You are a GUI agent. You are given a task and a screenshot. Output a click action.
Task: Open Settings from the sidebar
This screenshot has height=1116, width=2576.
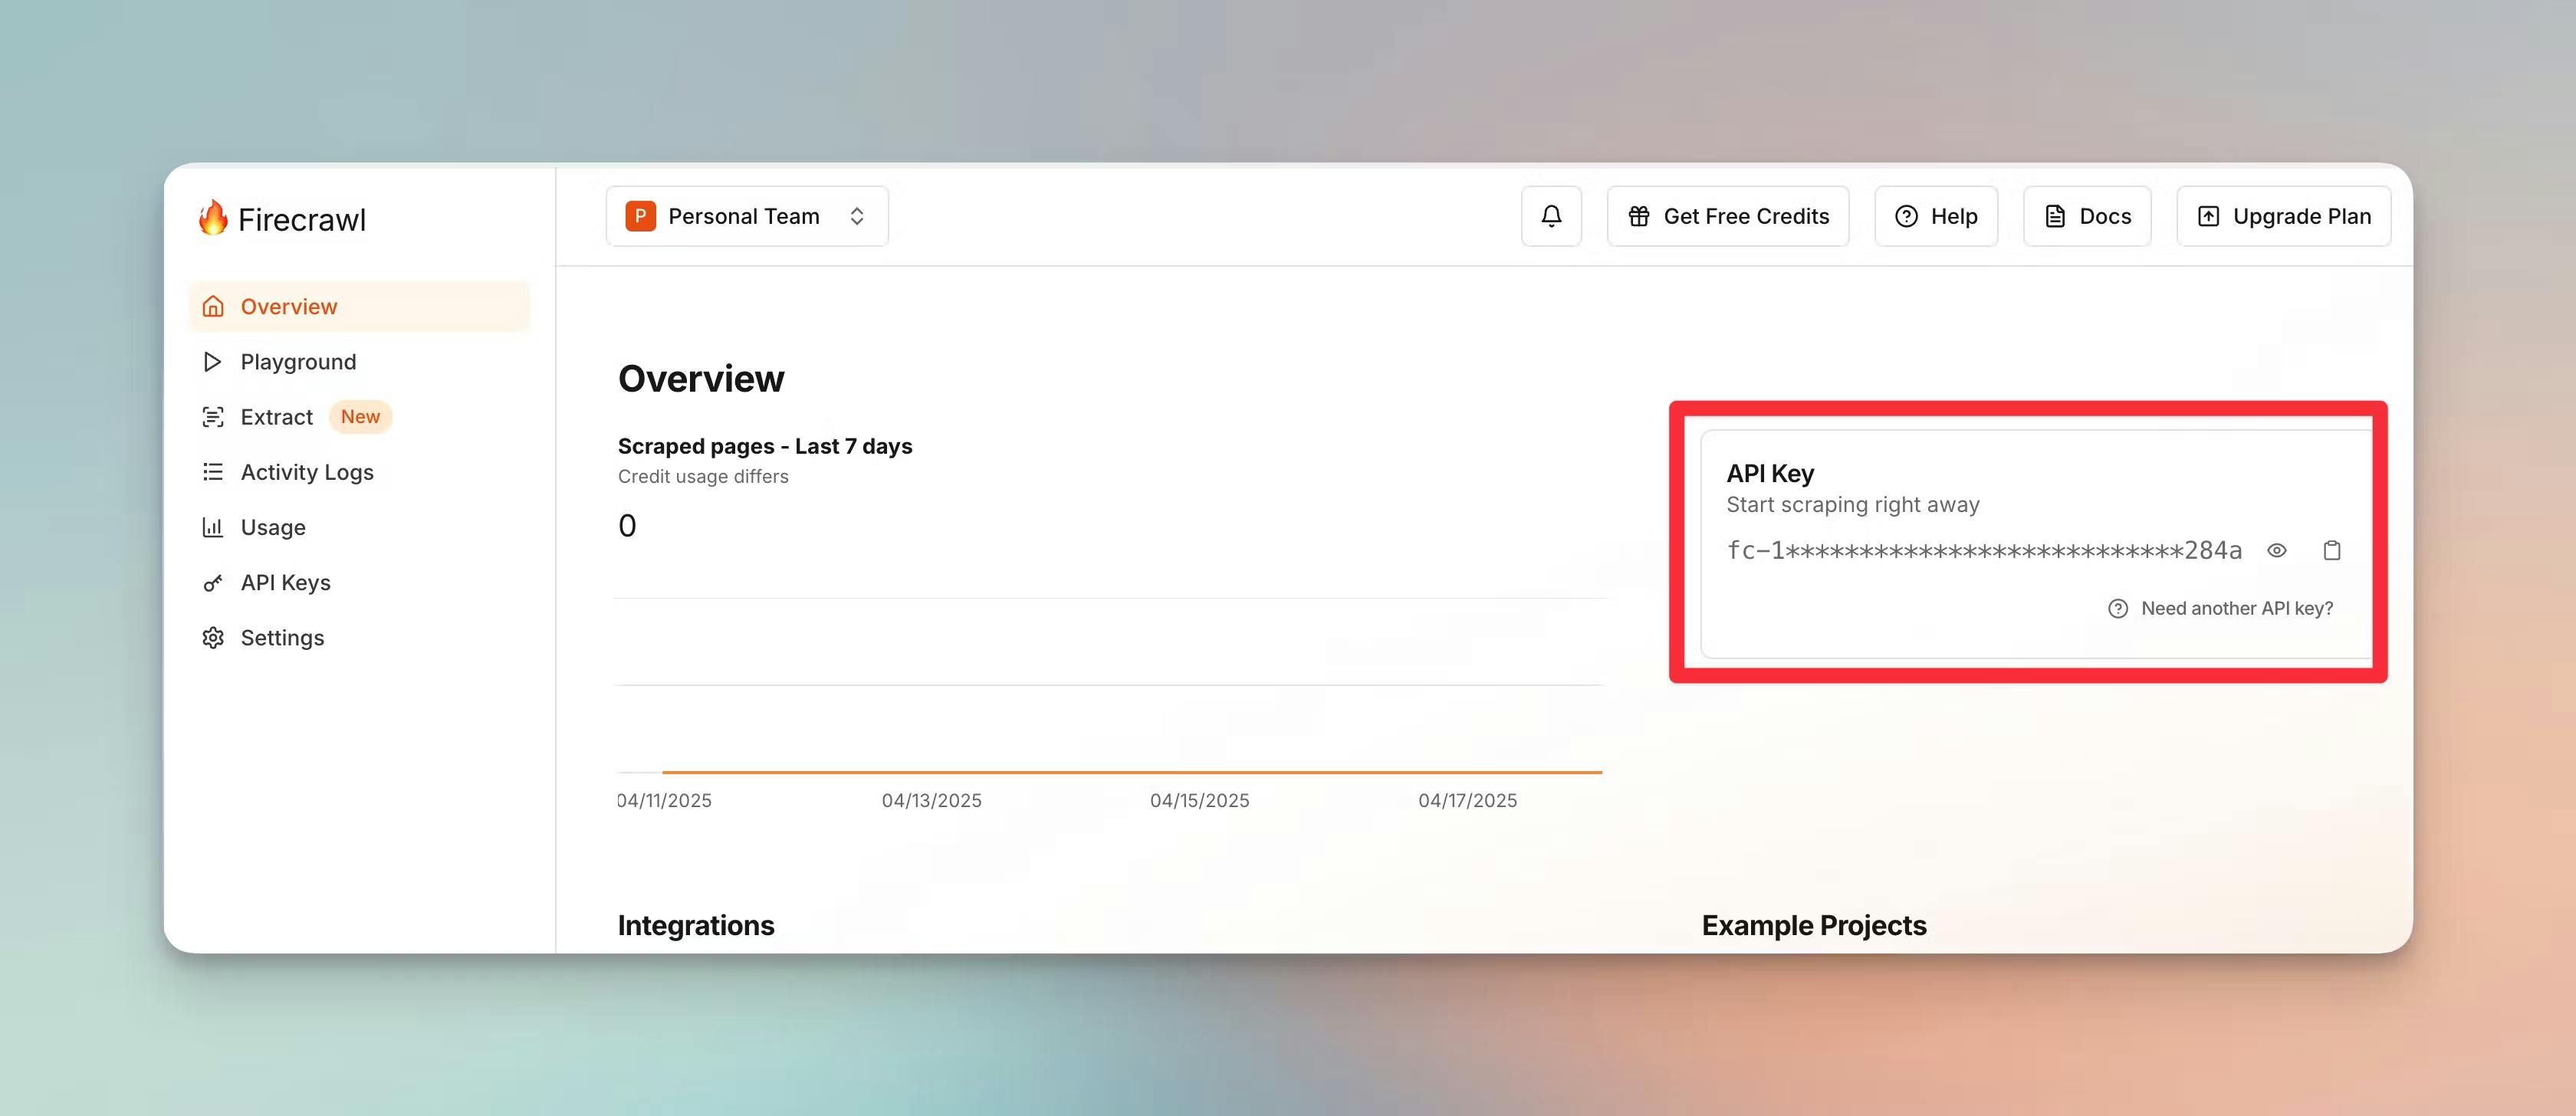(x=359, y=637)
